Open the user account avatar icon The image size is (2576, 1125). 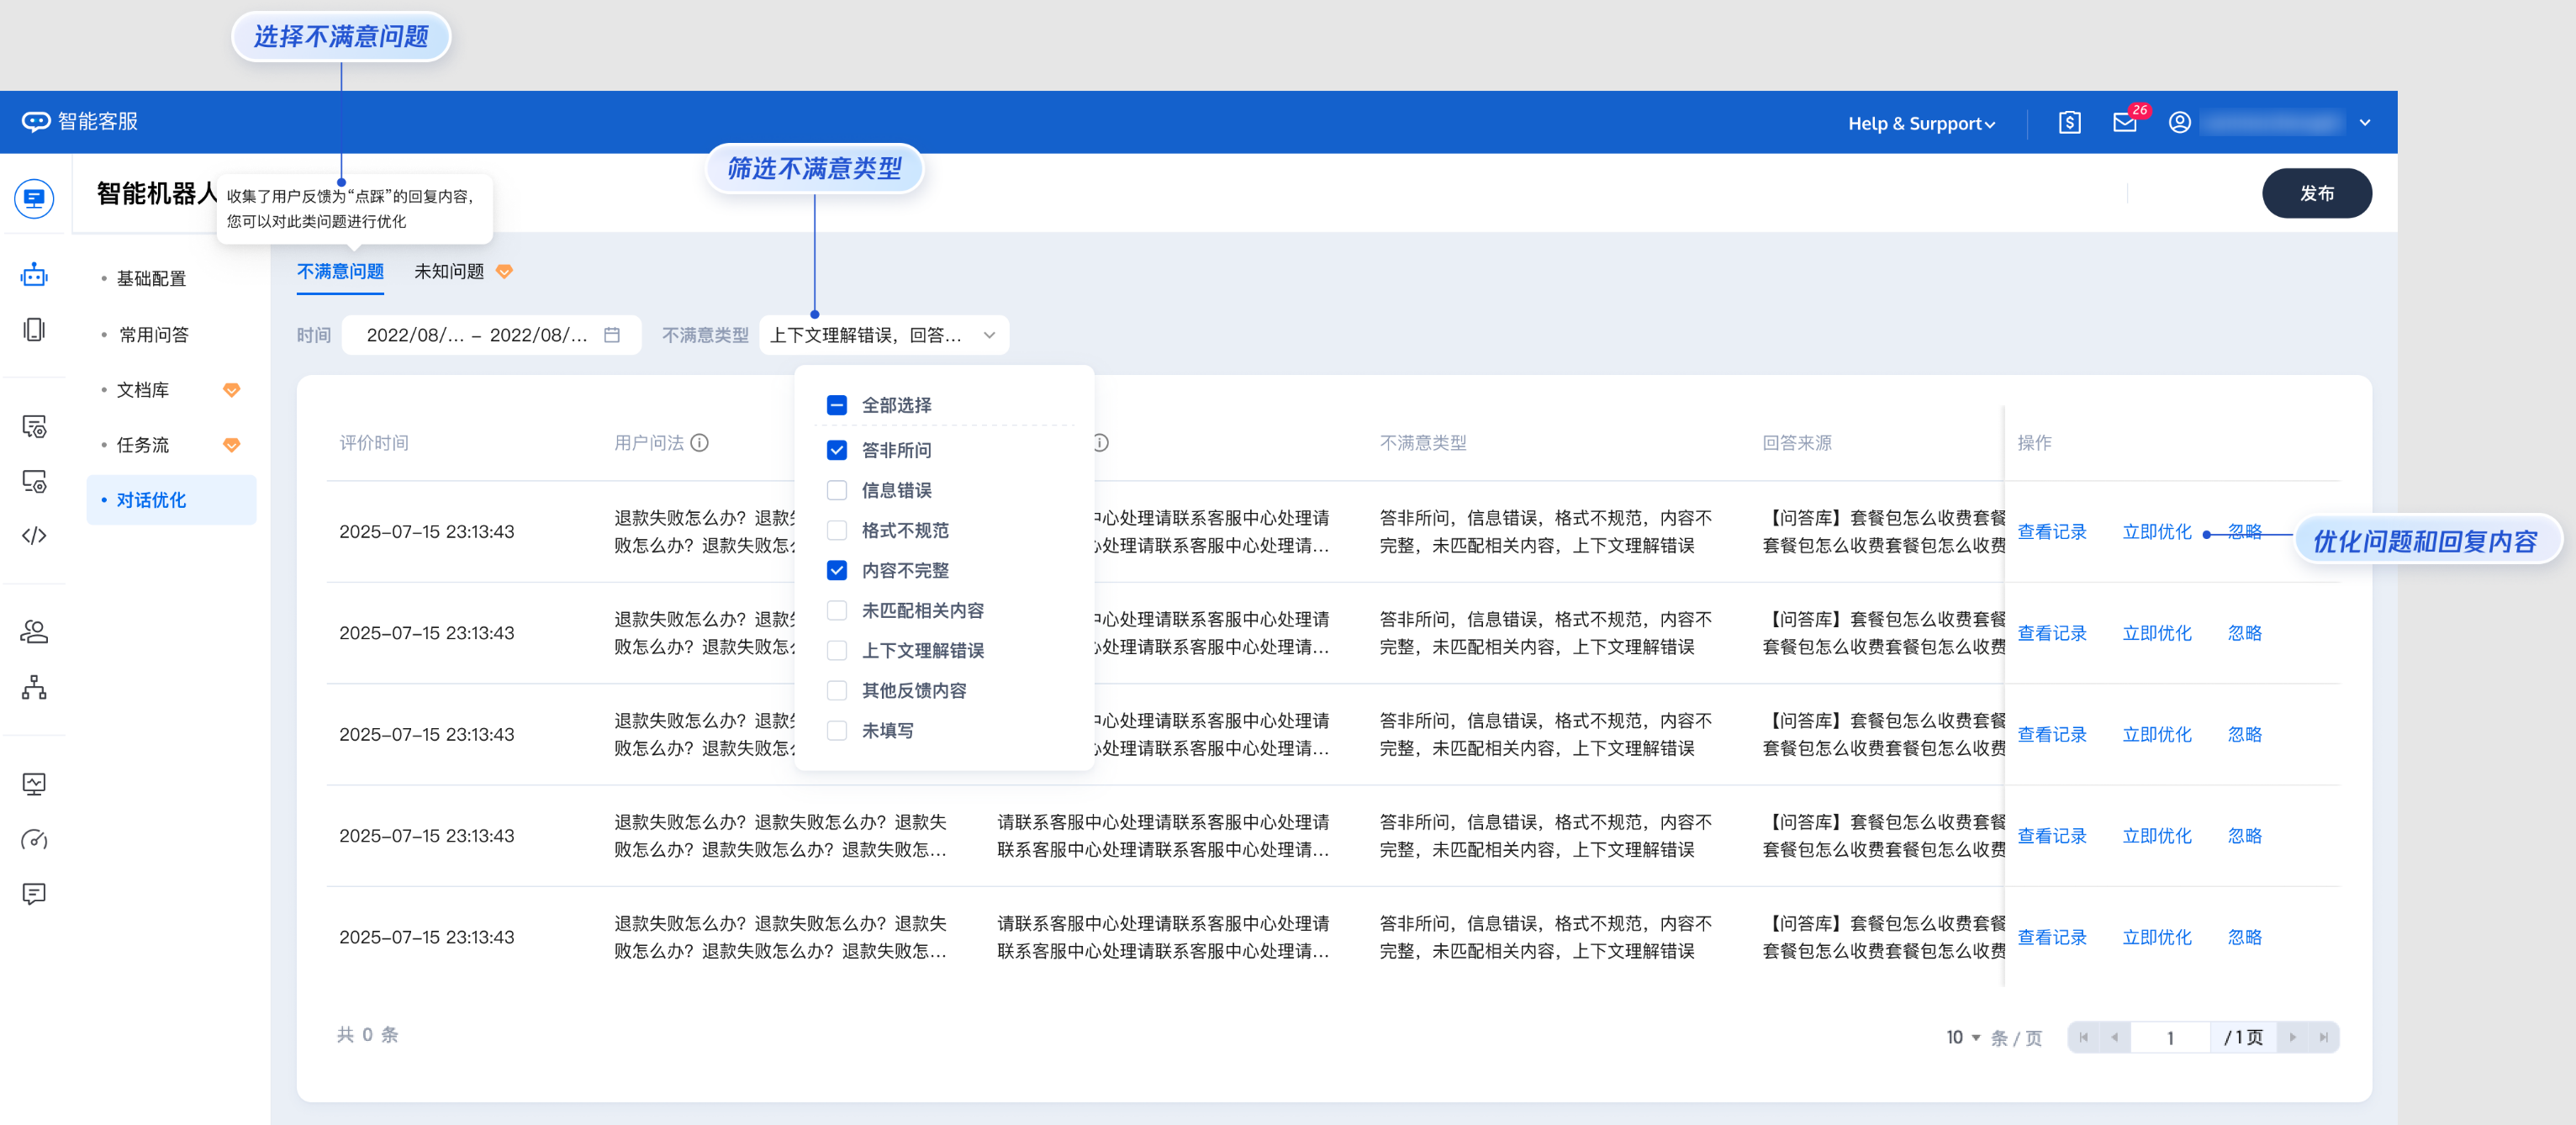pos(2179,123)
